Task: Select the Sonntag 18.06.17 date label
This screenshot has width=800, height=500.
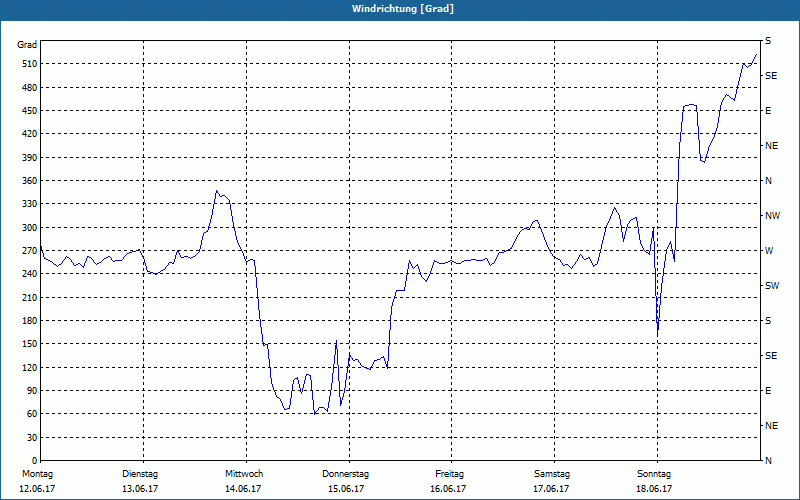Action: click(x=654, y=481)
